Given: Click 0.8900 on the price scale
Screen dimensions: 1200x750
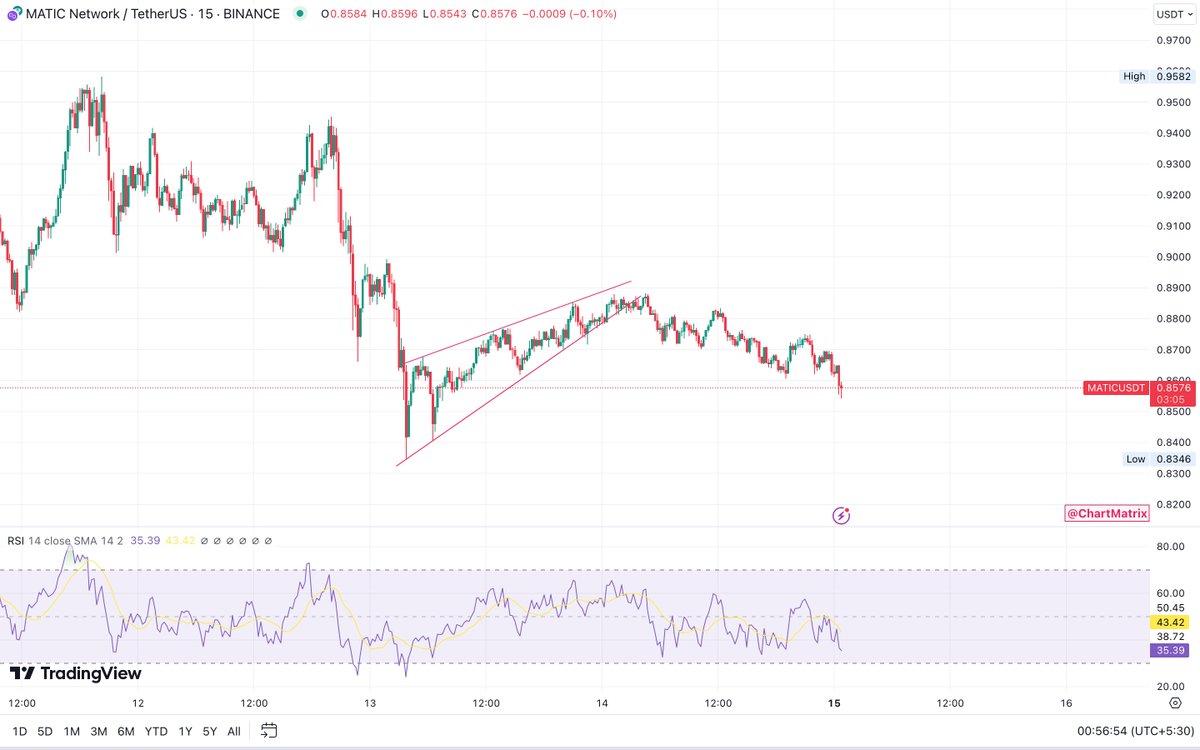Looking at the screenshot, I should [1173, 288].
